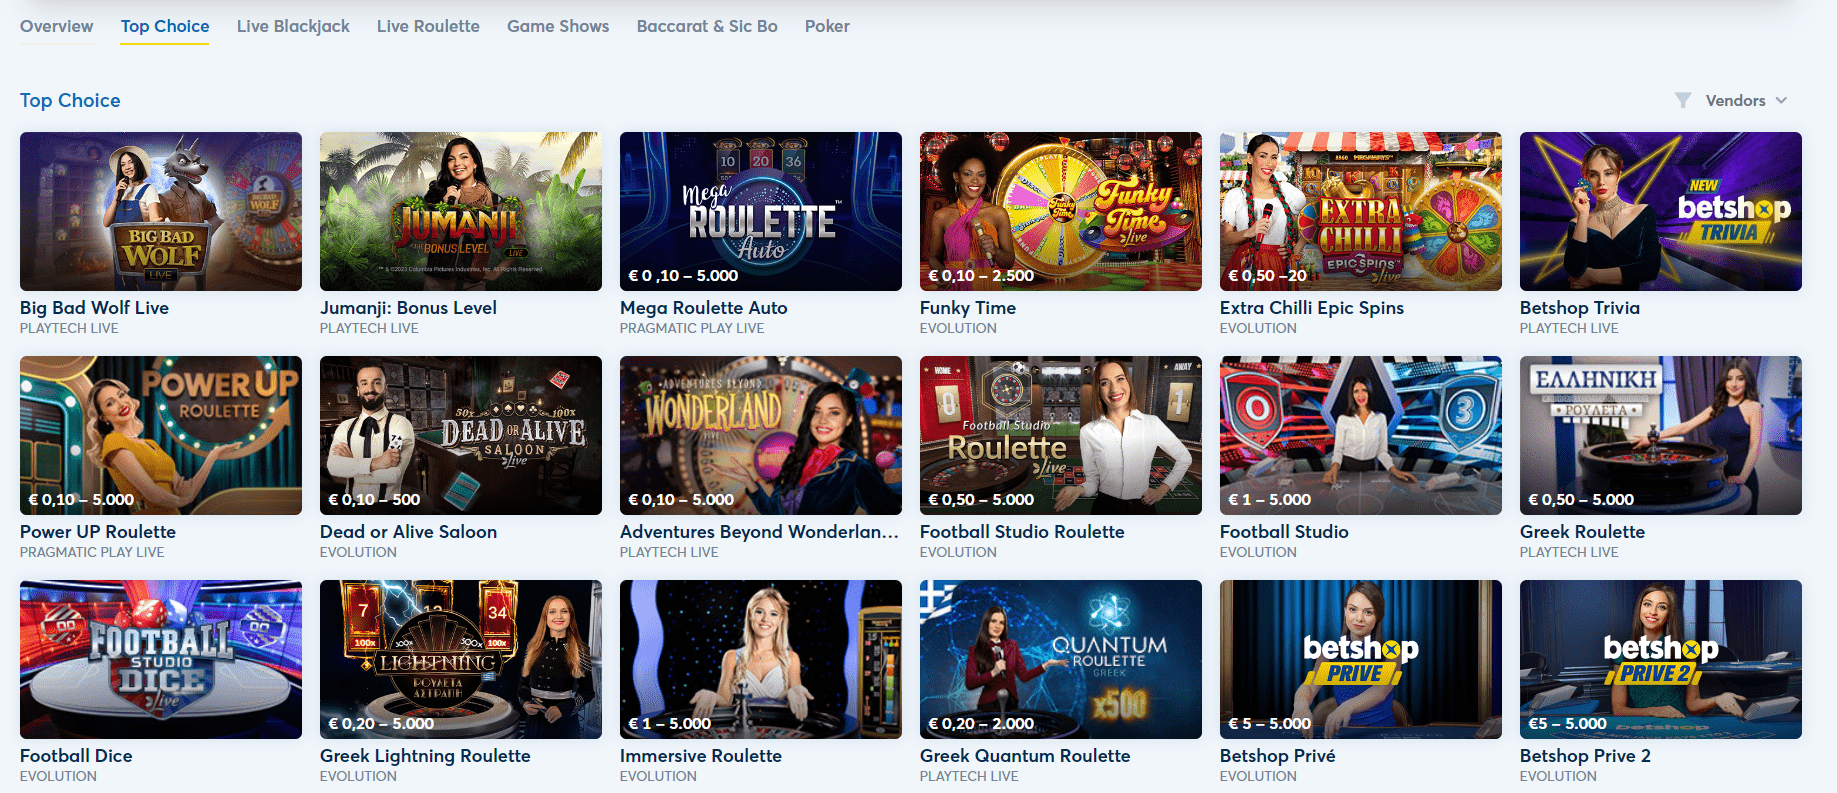Viewport: 1837px width, 793px height.
Task: Launch the Immersive Roulette game thumbnail
Action: point(761,659)
